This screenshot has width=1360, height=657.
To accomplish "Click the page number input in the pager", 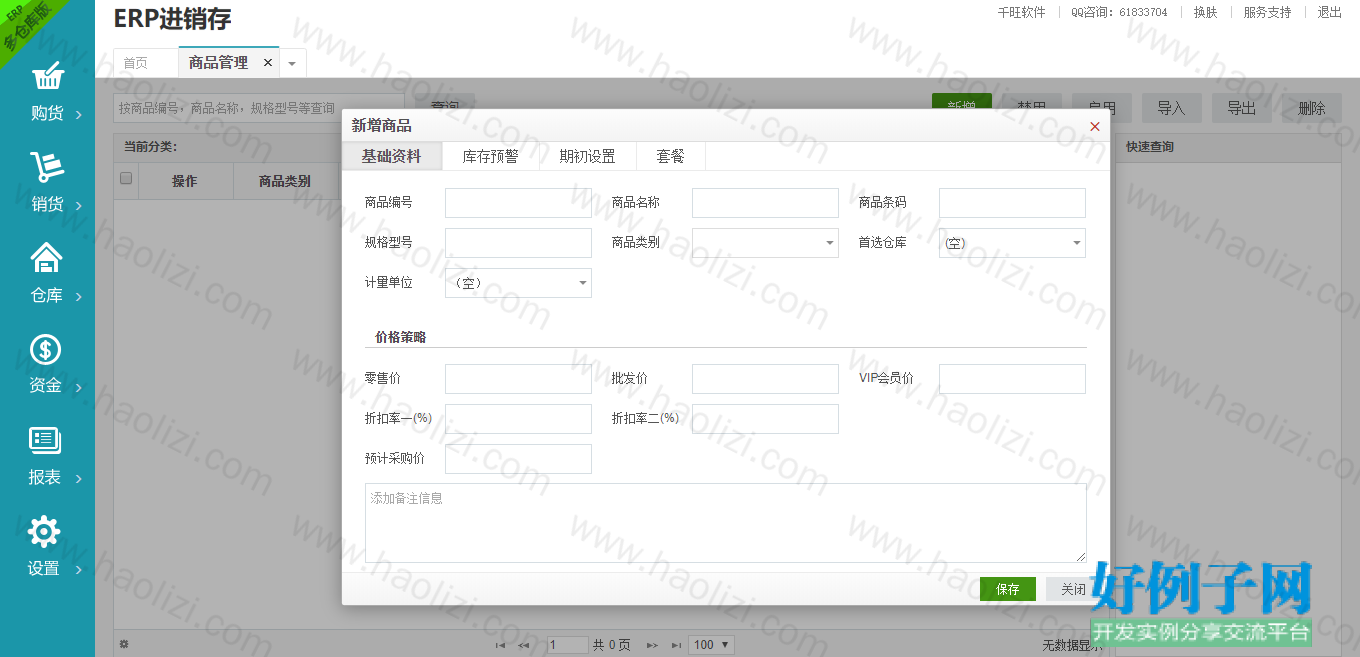I will click(x=568, y=645).
